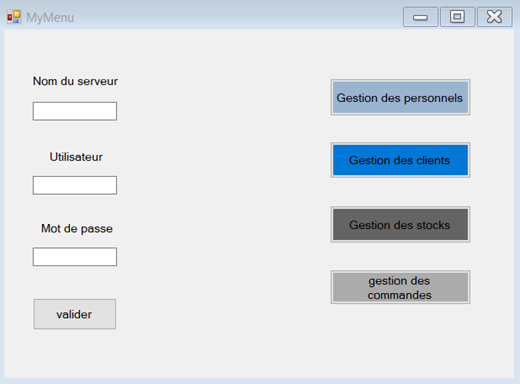
Task: Select the Mot de passe field
Action: 75,257
